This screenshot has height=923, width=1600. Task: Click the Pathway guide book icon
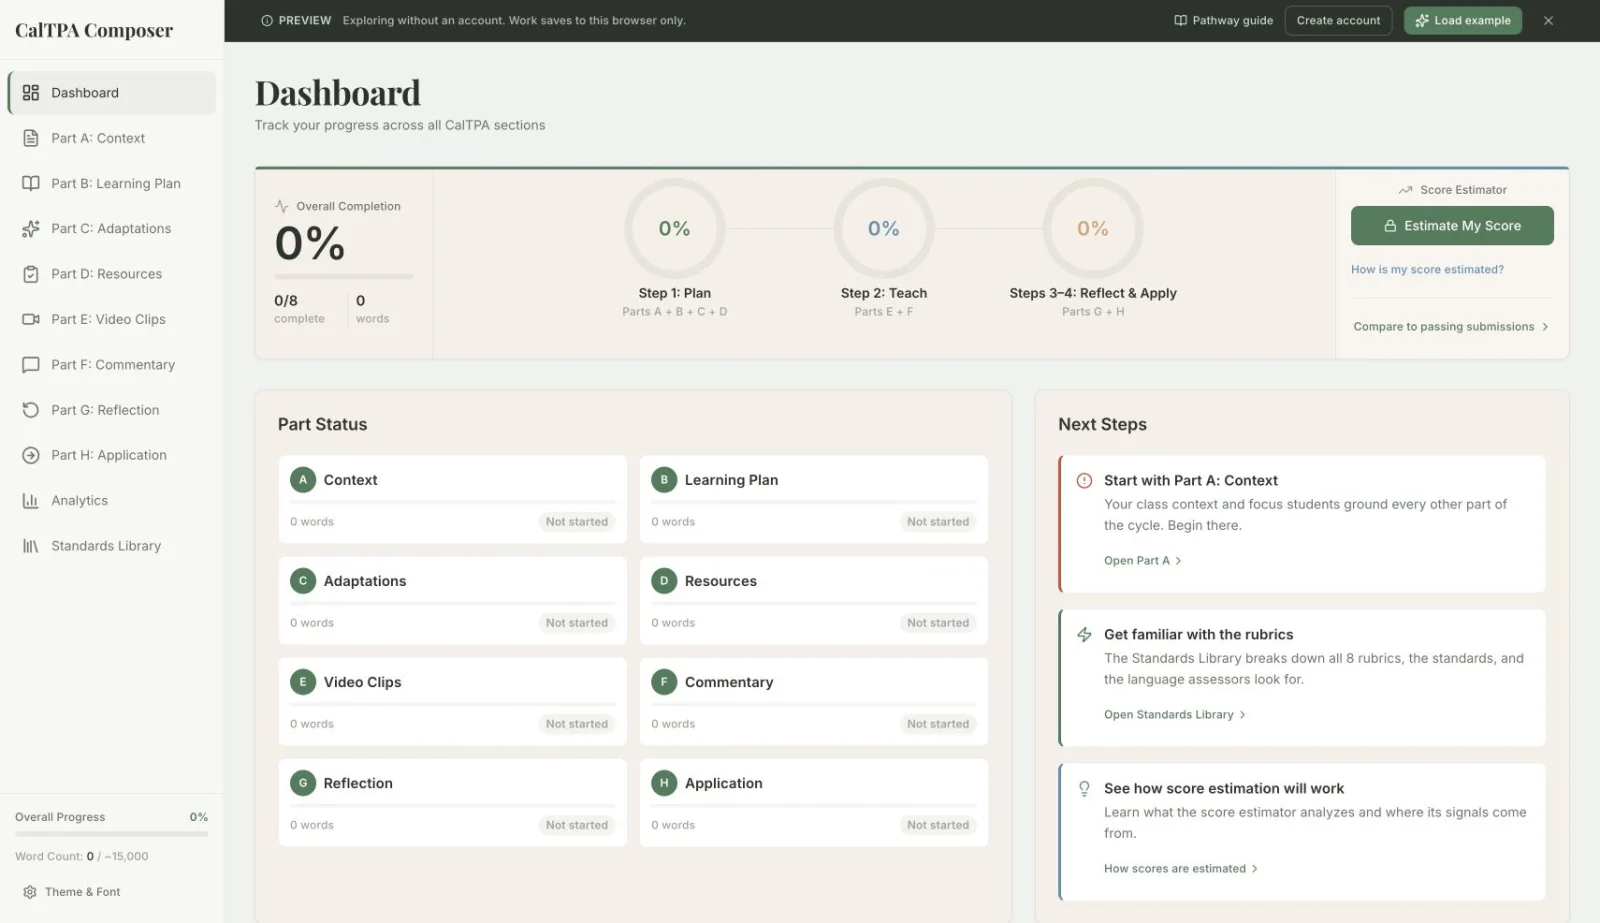click(1180, 20)
